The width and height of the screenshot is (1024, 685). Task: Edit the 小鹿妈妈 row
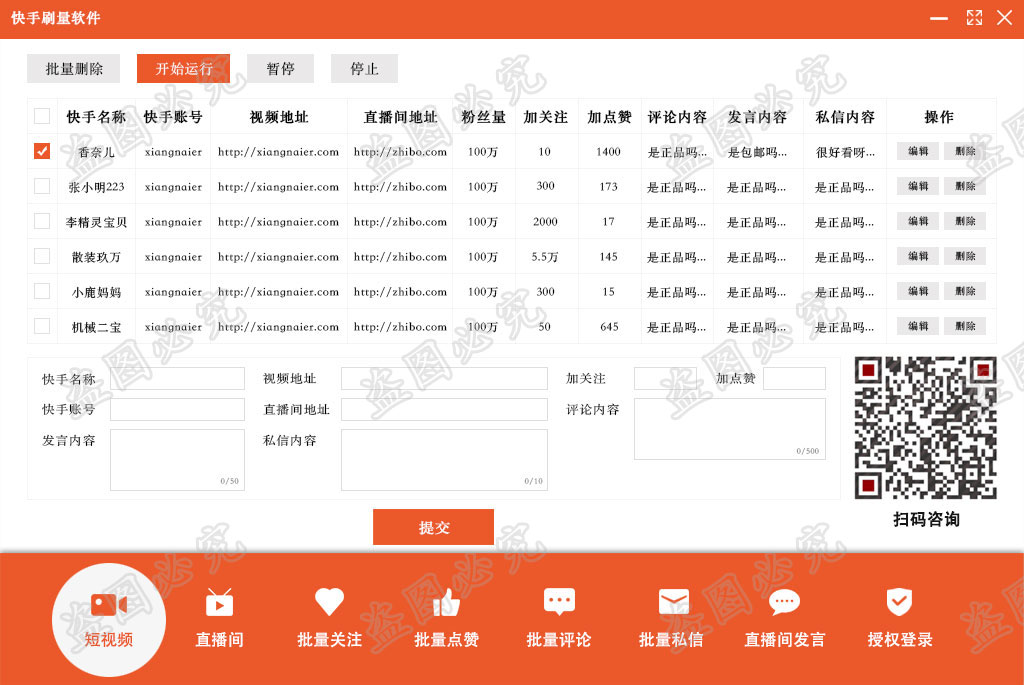[918, 291]
